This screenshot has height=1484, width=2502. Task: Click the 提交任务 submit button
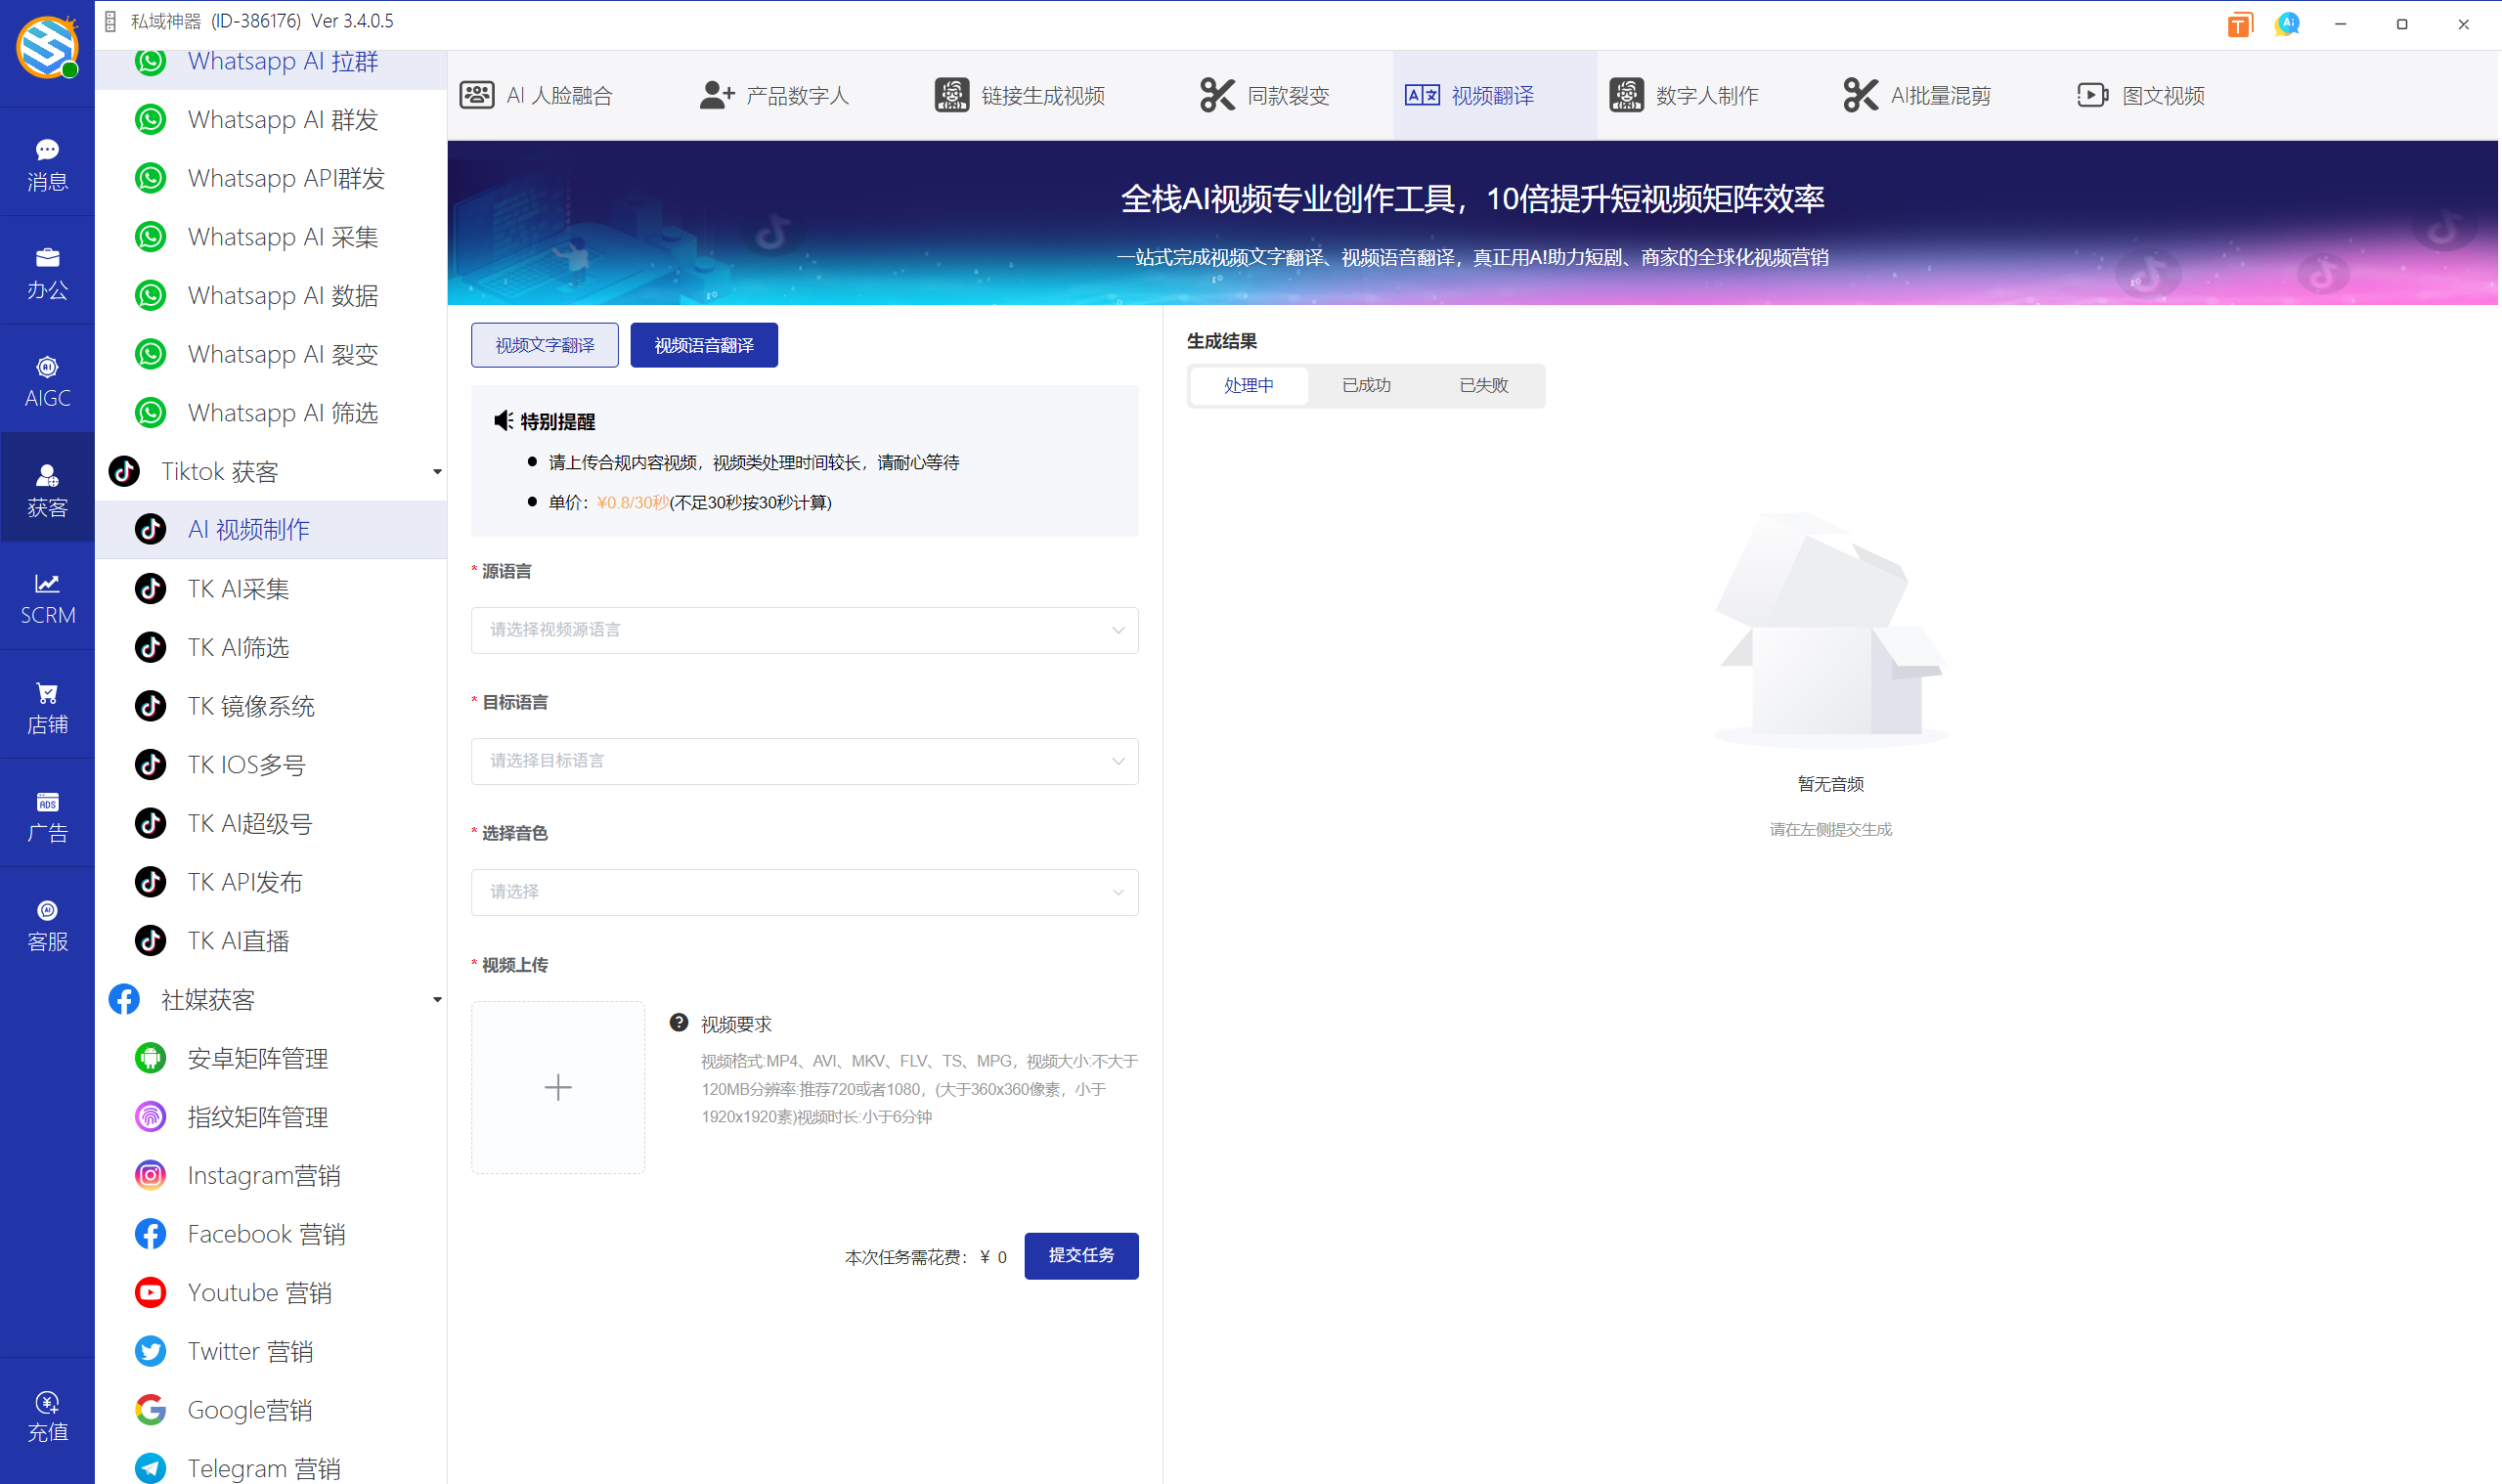[1080, 1255]
